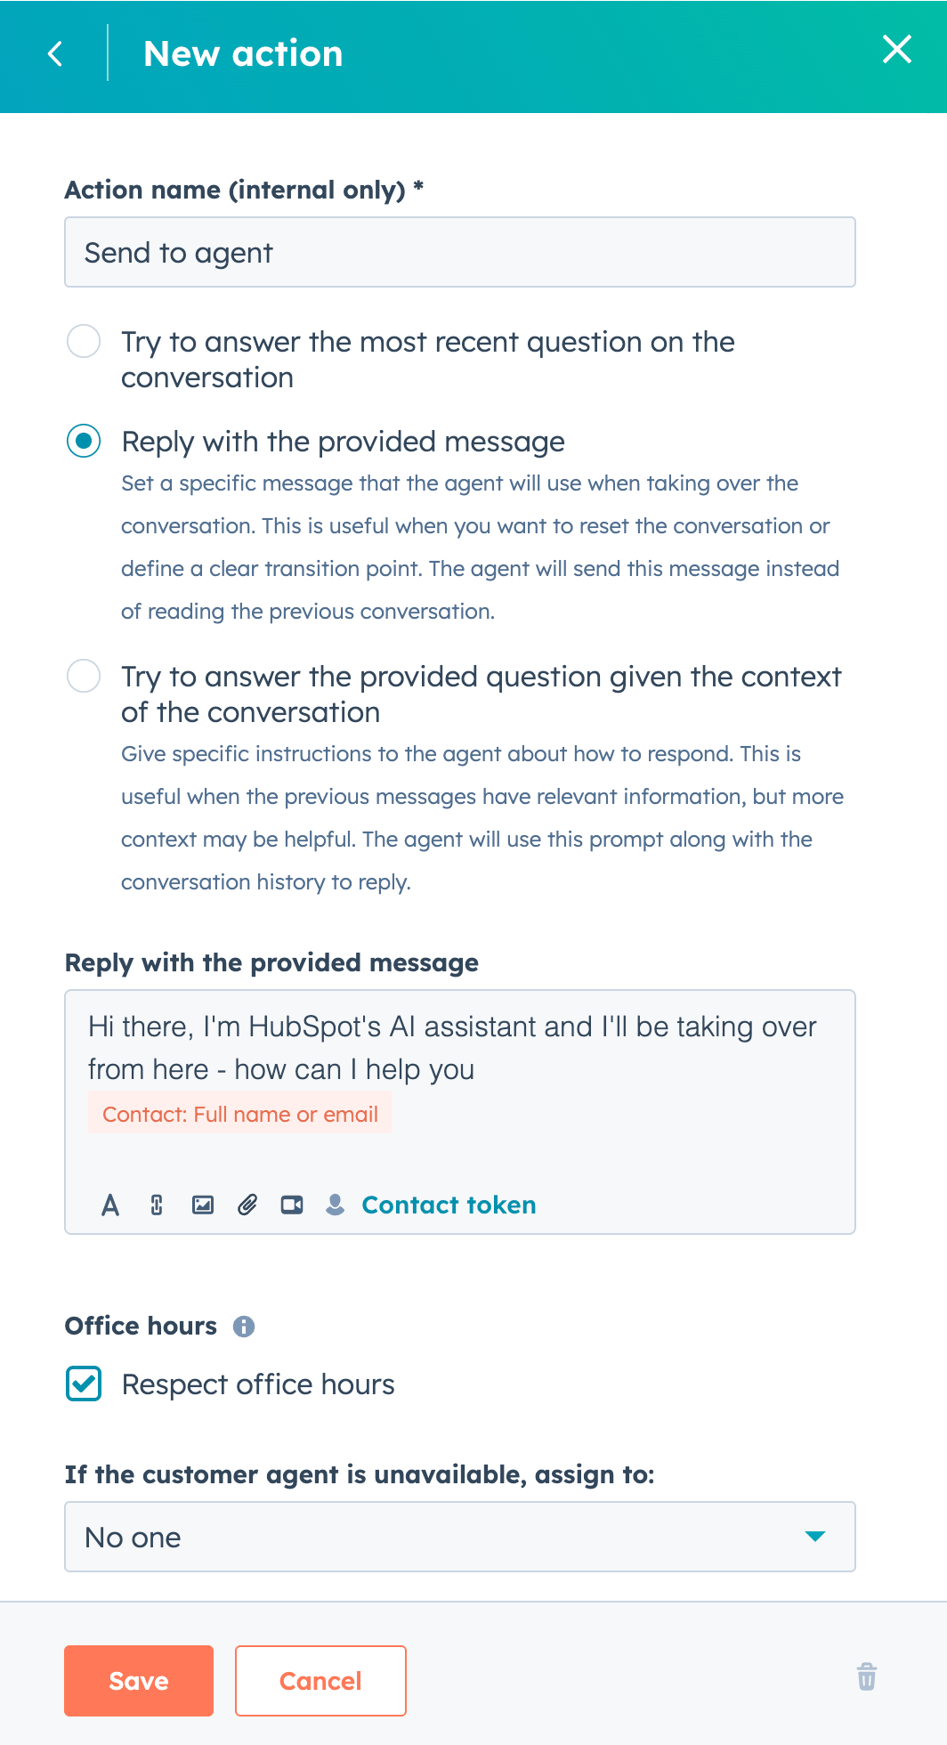Open the 'No one' assignee dropdown
The height and width of the screenshot is (1745, 947).
(x=459, y=1537)
